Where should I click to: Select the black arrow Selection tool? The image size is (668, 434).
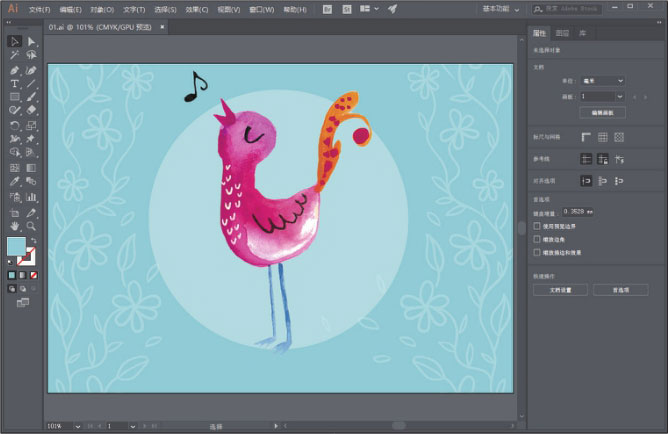point(15,42)
